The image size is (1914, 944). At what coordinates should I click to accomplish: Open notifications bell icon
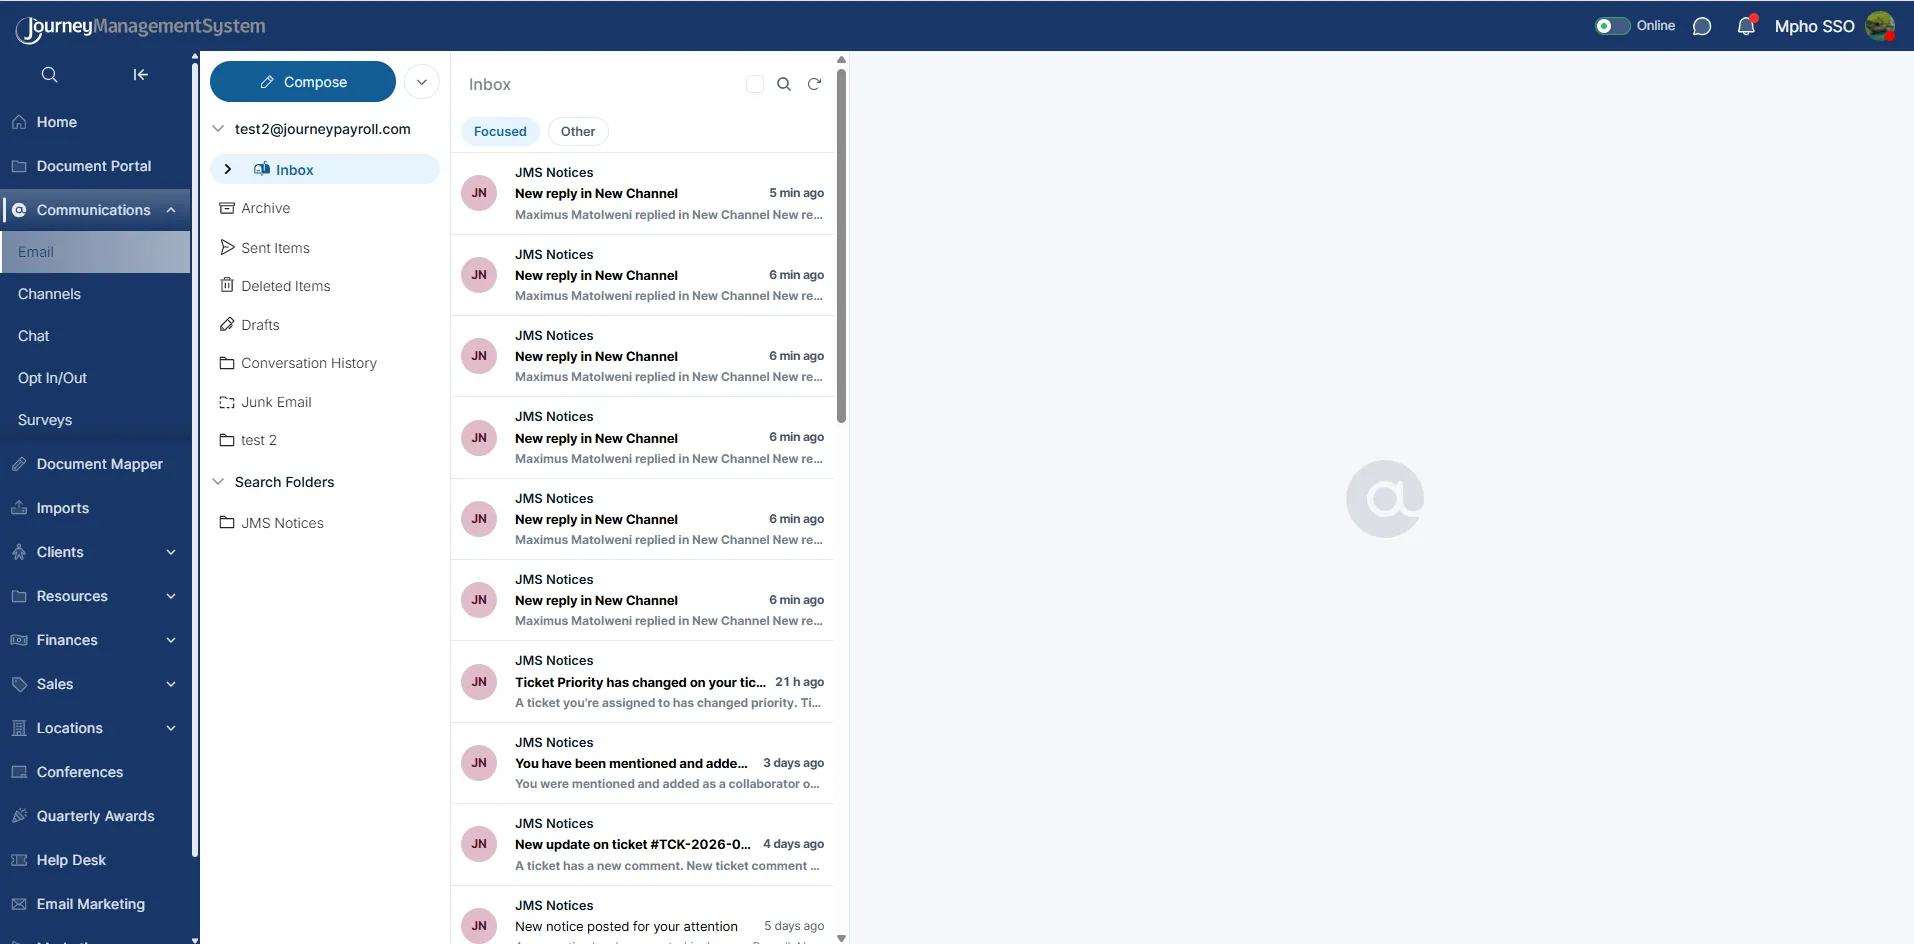pyautogui.click(x=1746, y=26)
